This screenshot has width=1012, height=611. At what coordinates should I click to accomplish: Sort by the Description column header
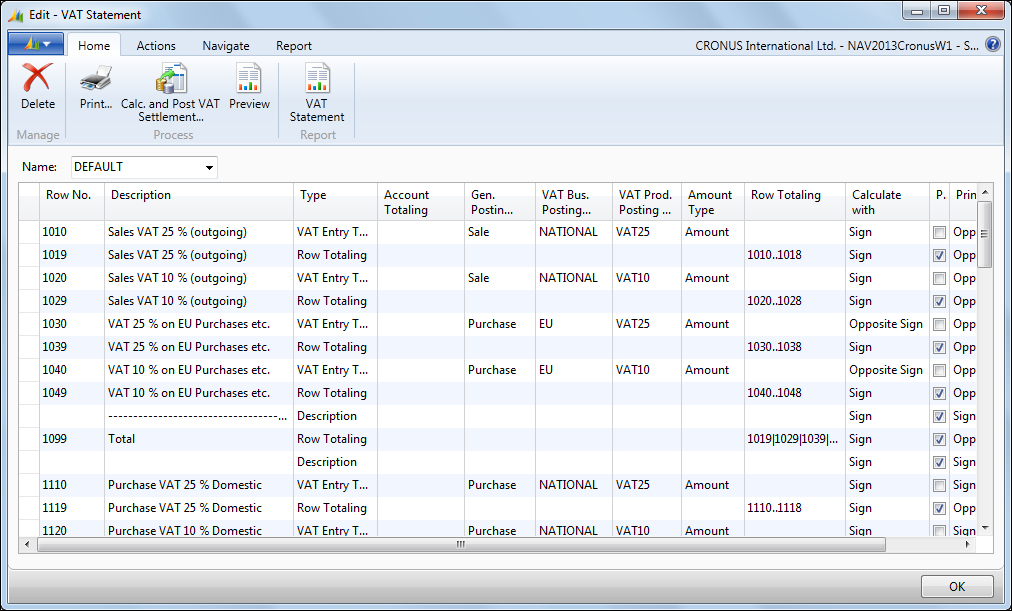pyautogui.click(x=199, y=202)
